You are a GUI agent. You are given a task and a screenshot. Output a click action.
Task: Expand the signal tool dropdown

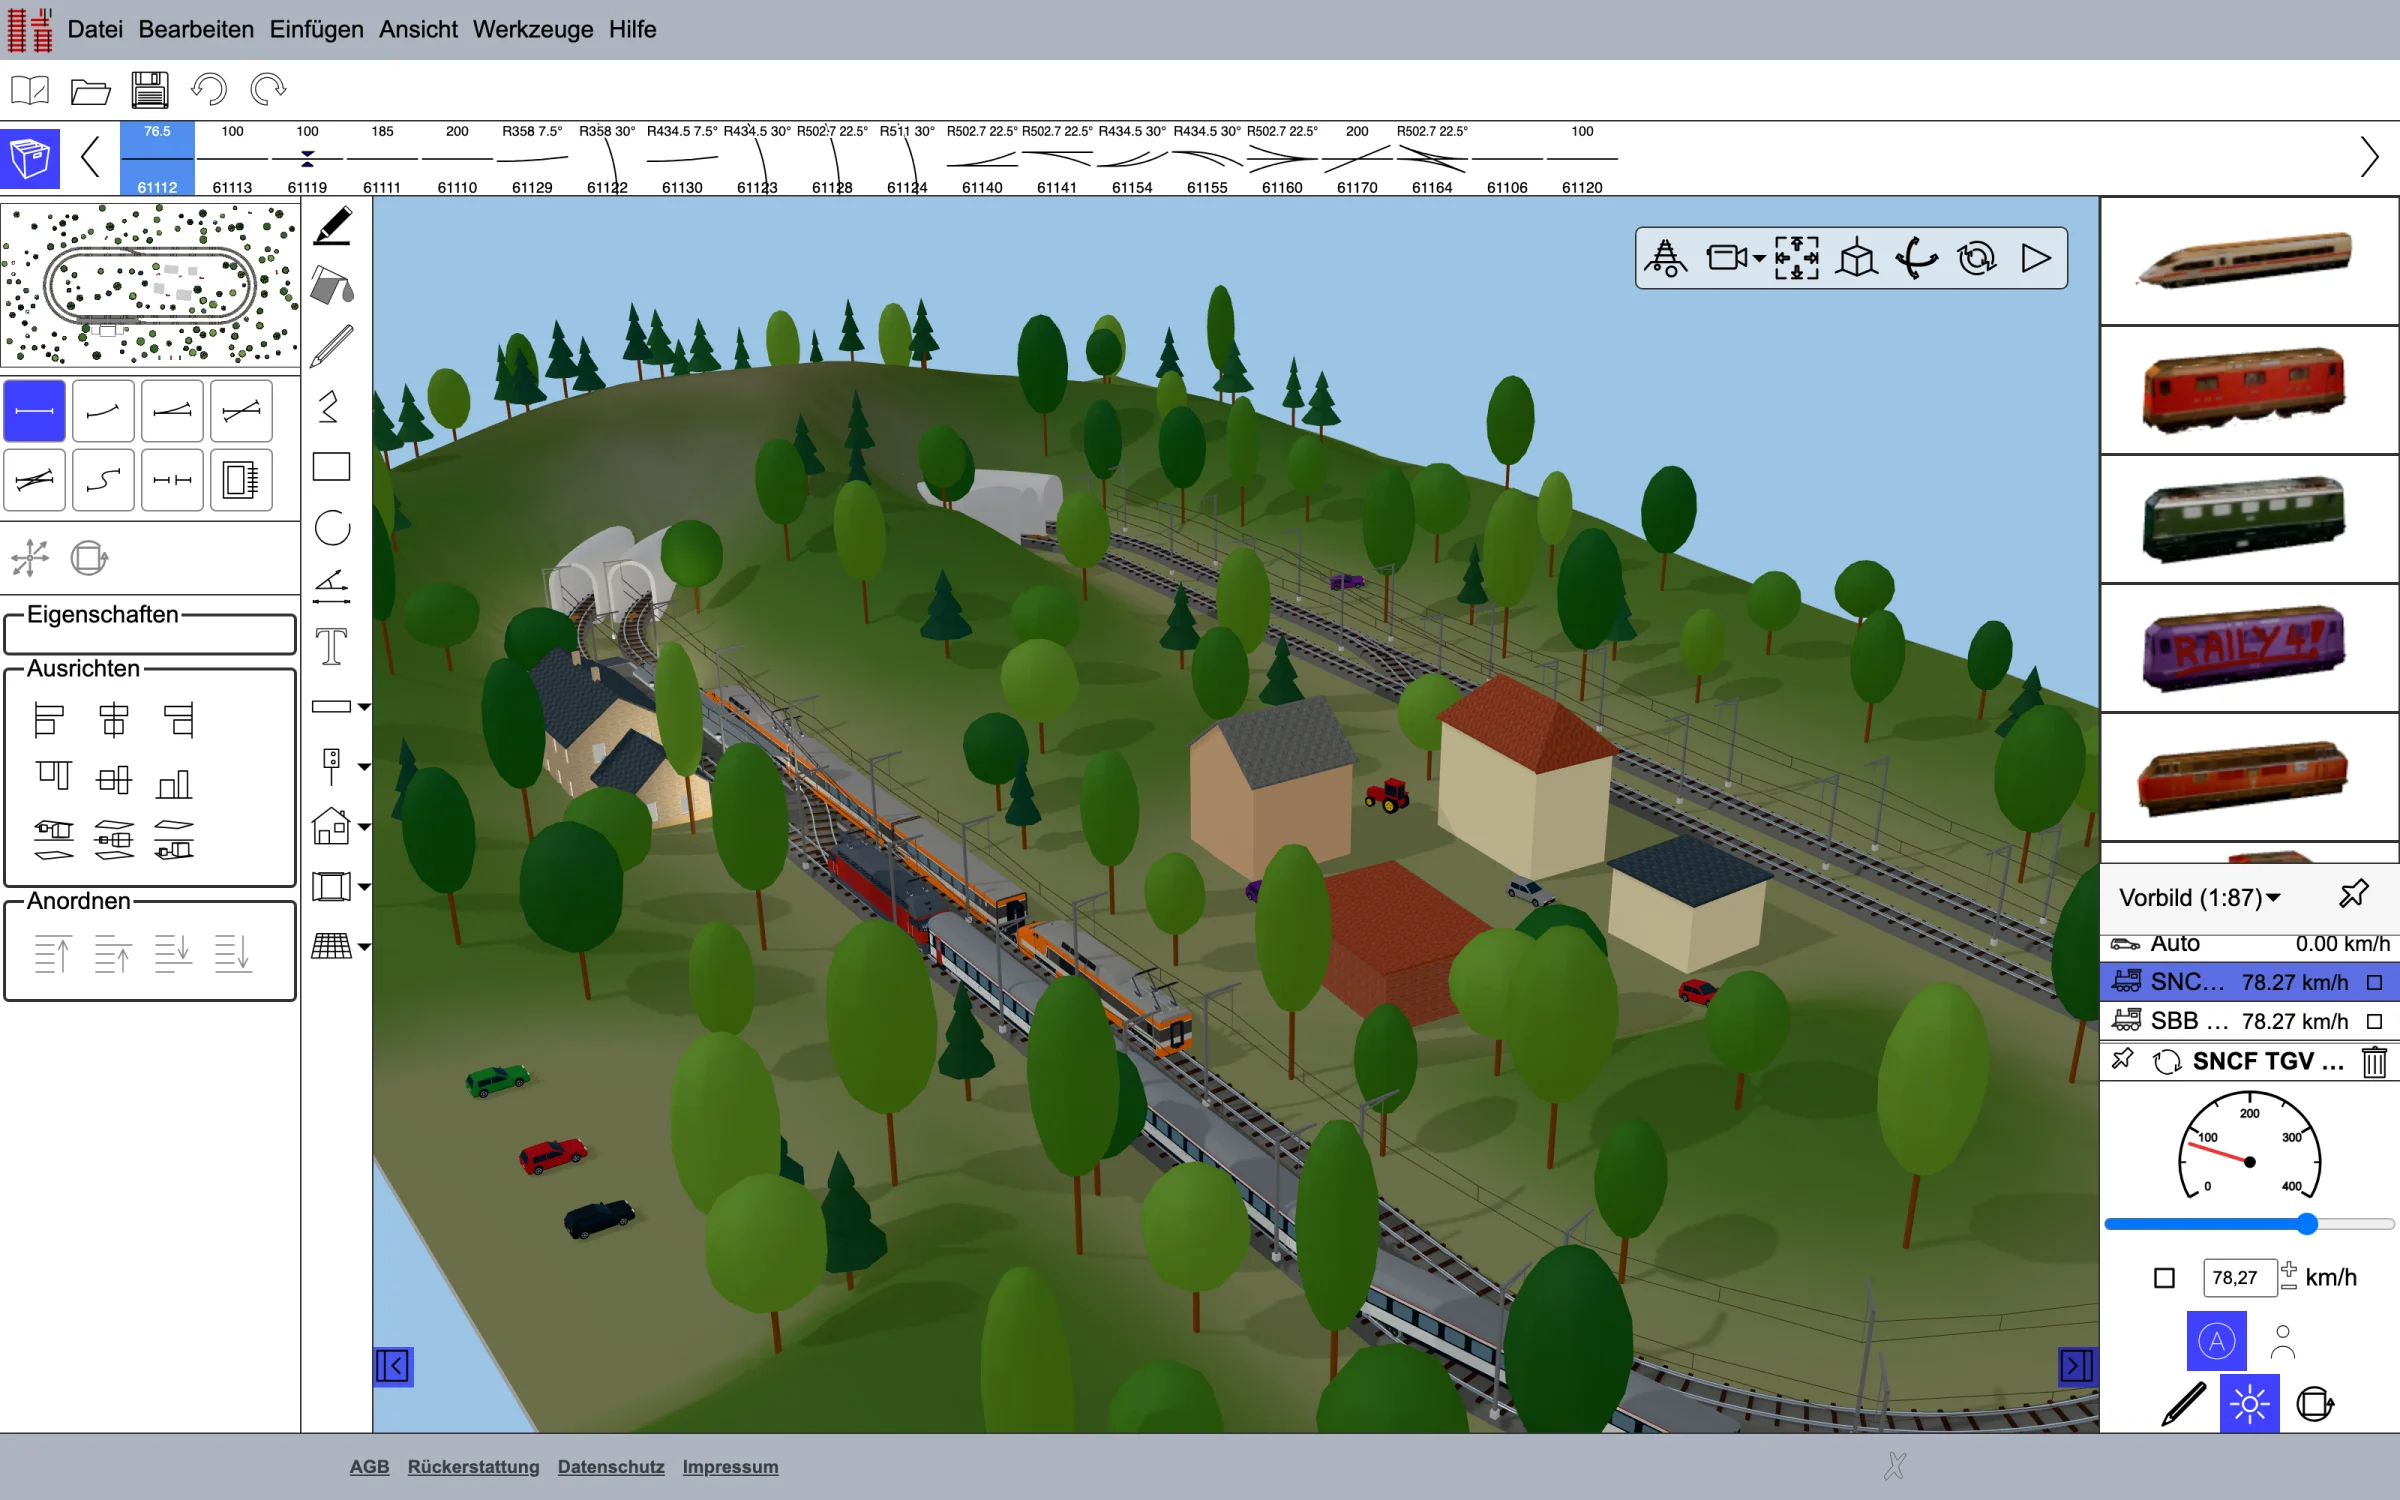coord(364,767)
